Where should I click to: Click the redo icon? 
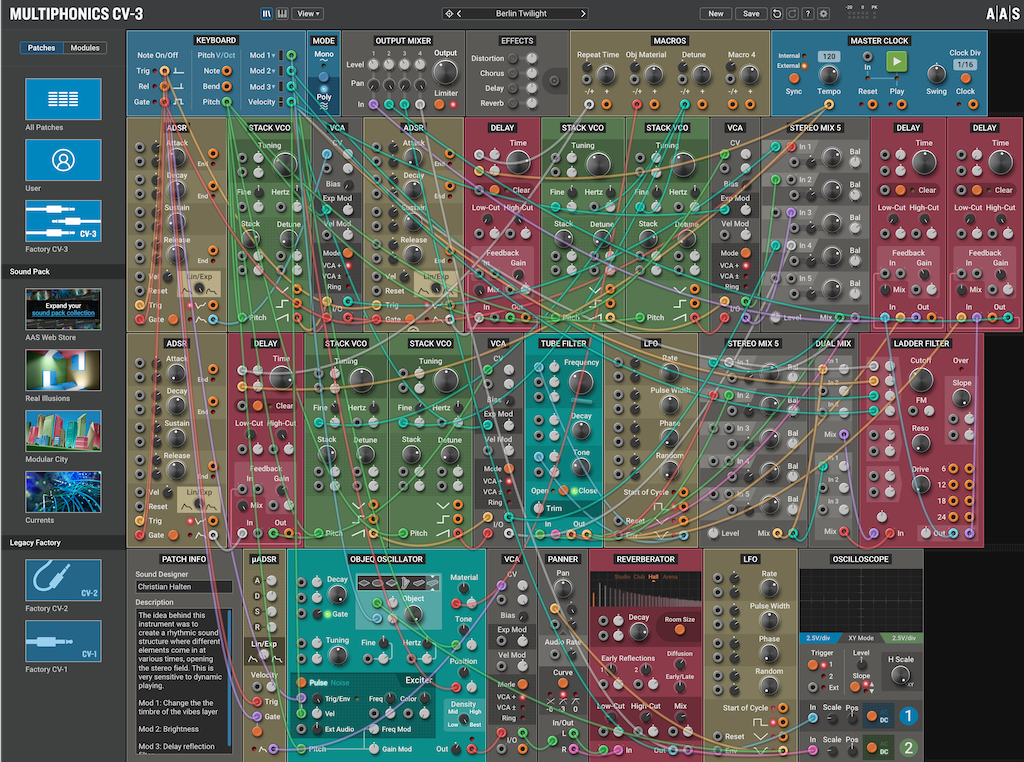(x=792, y=14)
